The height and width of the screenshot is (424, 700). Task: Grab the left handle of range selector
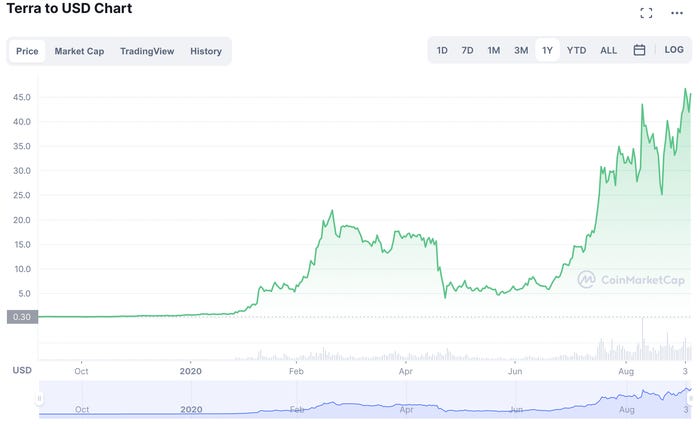point(40,398)
